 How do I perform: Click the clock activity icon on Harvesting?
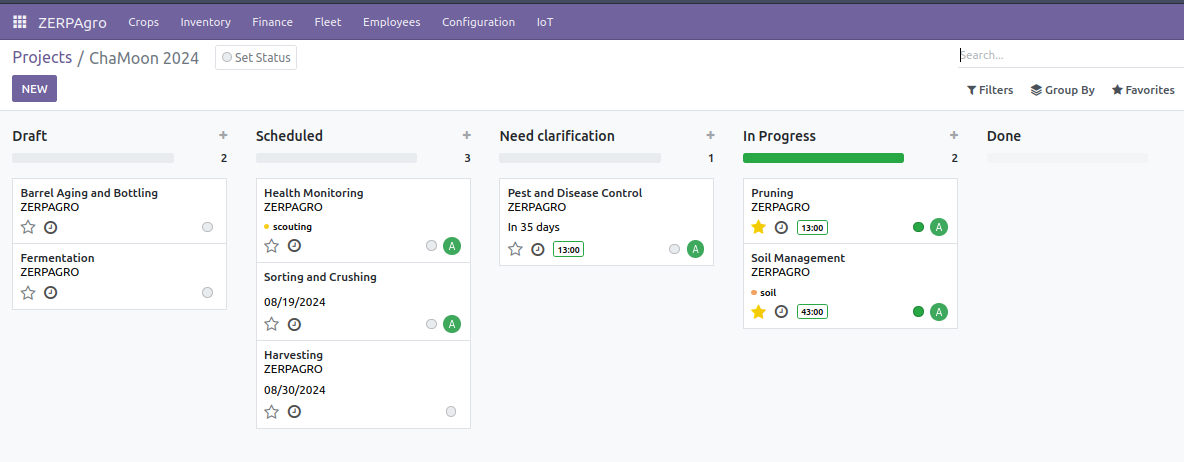[294, 411]
